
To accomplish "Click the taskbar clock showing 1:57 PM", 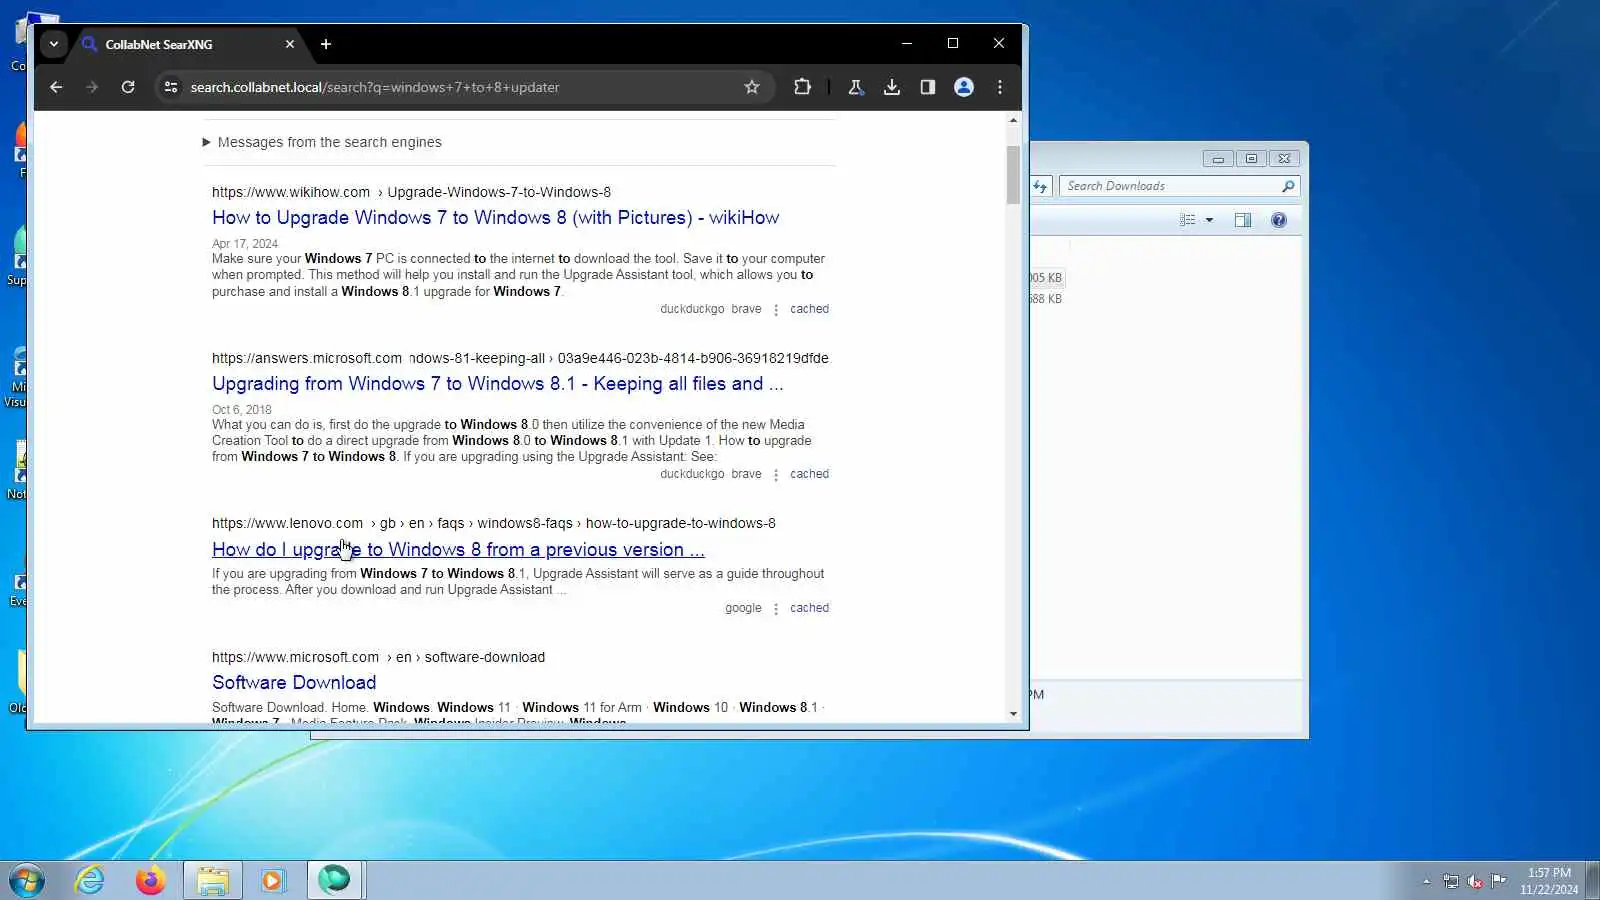I will coord(1549,881).
